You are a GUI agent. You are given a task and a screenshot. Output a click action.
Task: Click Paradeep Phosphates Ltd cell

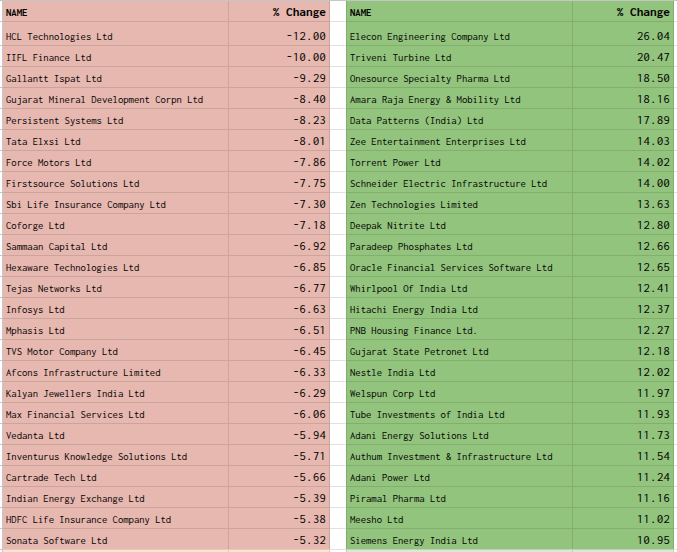pyautogui.click(x=459, y=247)
